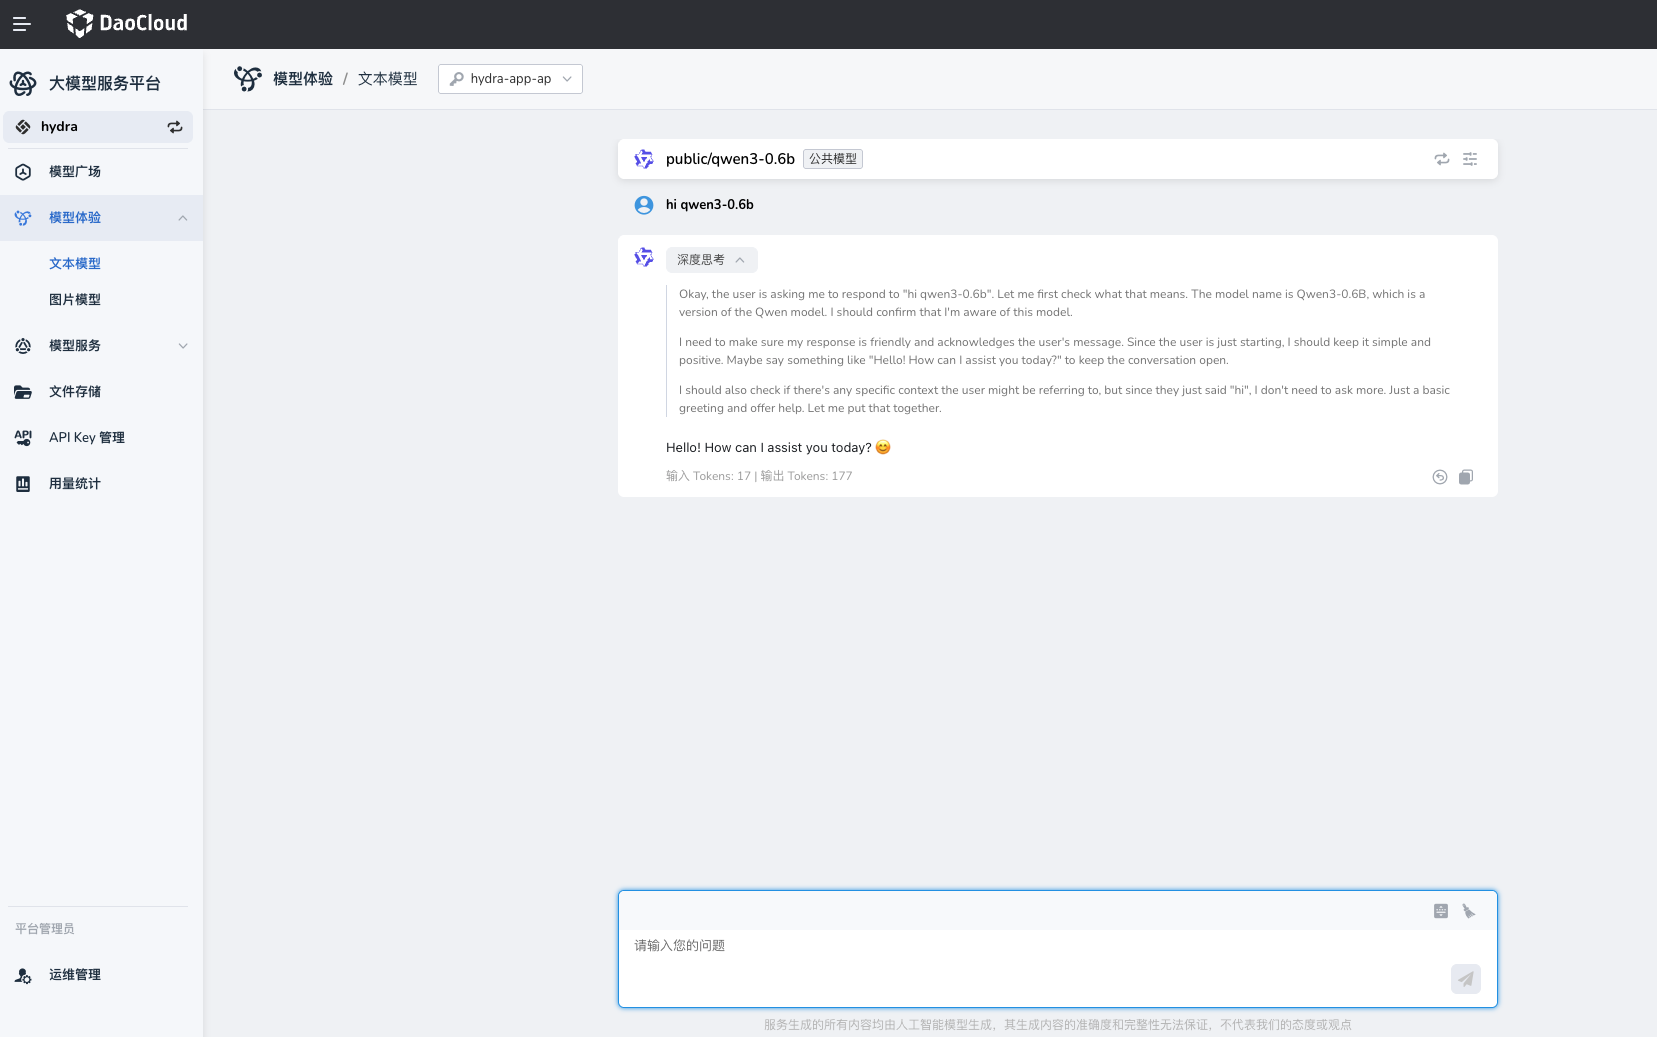Open 运维管理 at sidebar bottom
Viewport: 1657px width, 1037px height.
(x=75, y=975)
